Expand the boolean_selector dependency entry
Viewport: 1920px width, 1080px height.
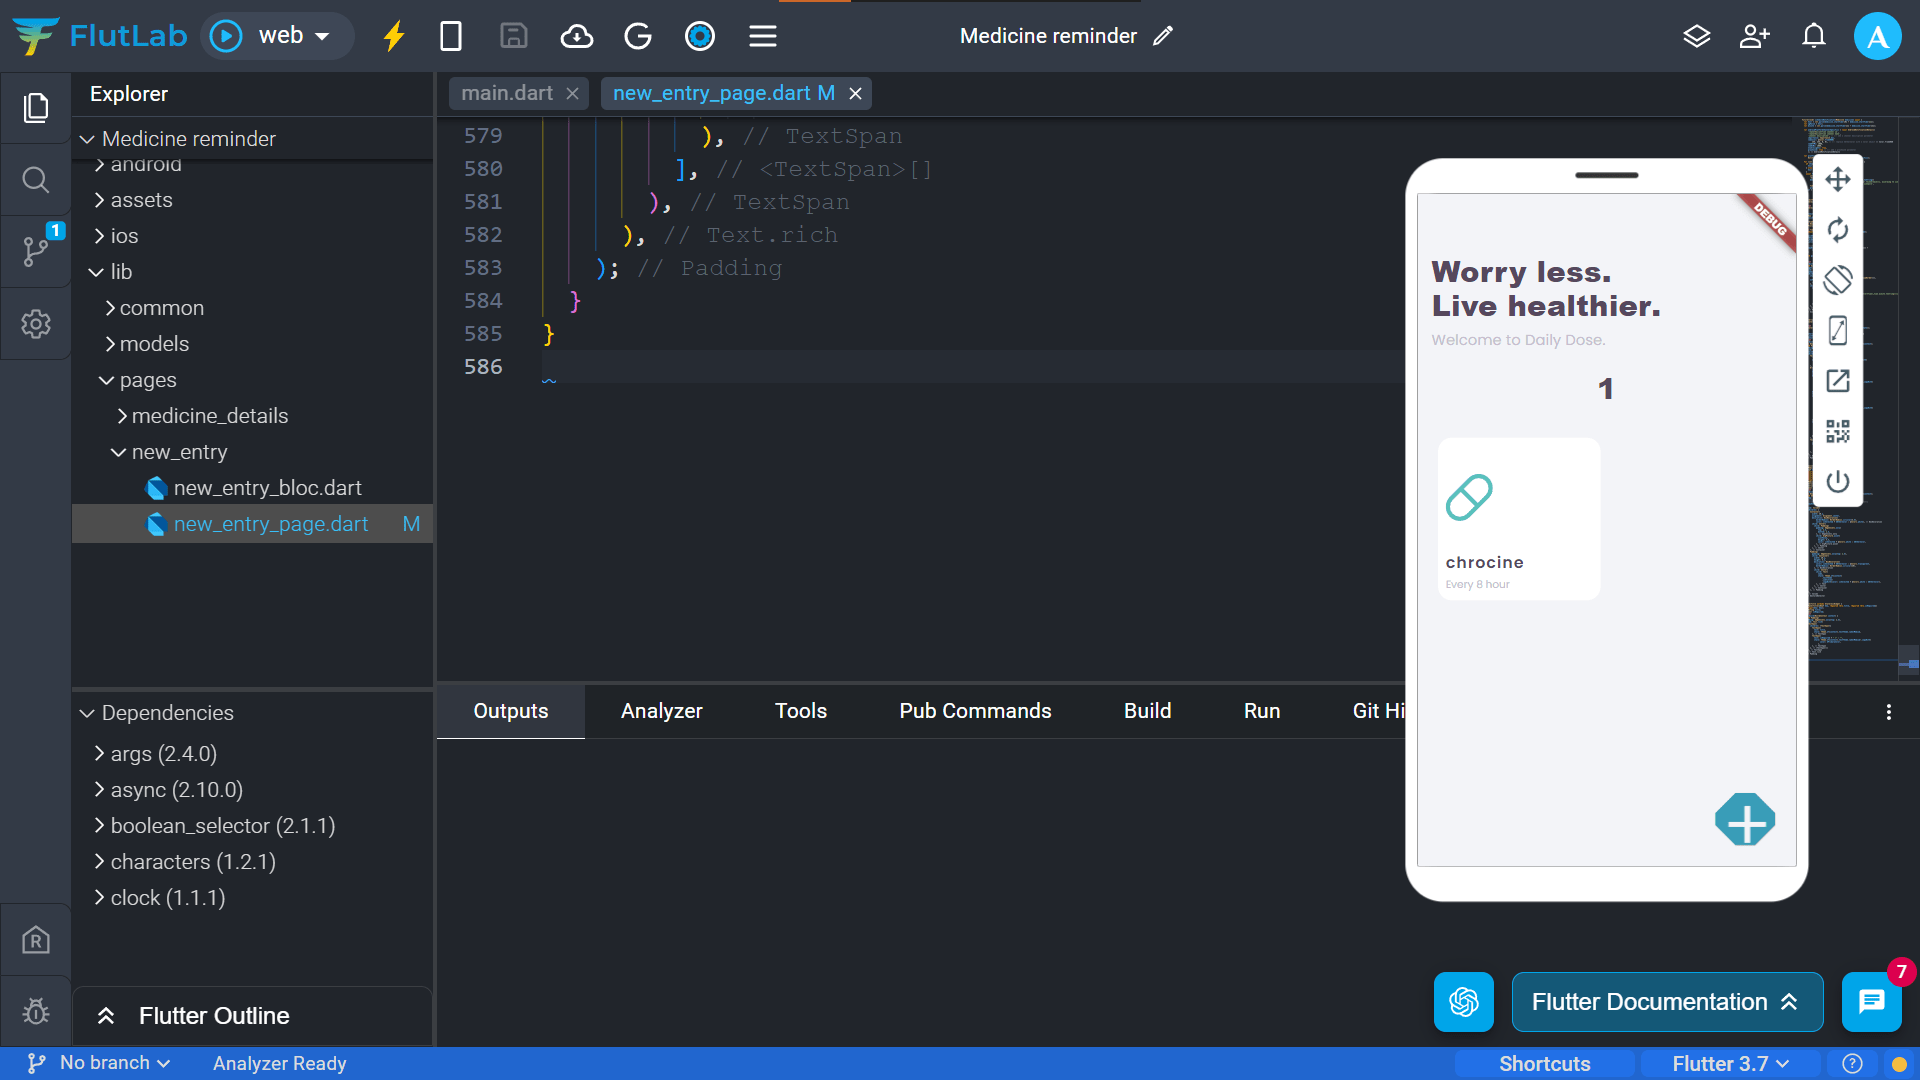click(x=99, y=824)
